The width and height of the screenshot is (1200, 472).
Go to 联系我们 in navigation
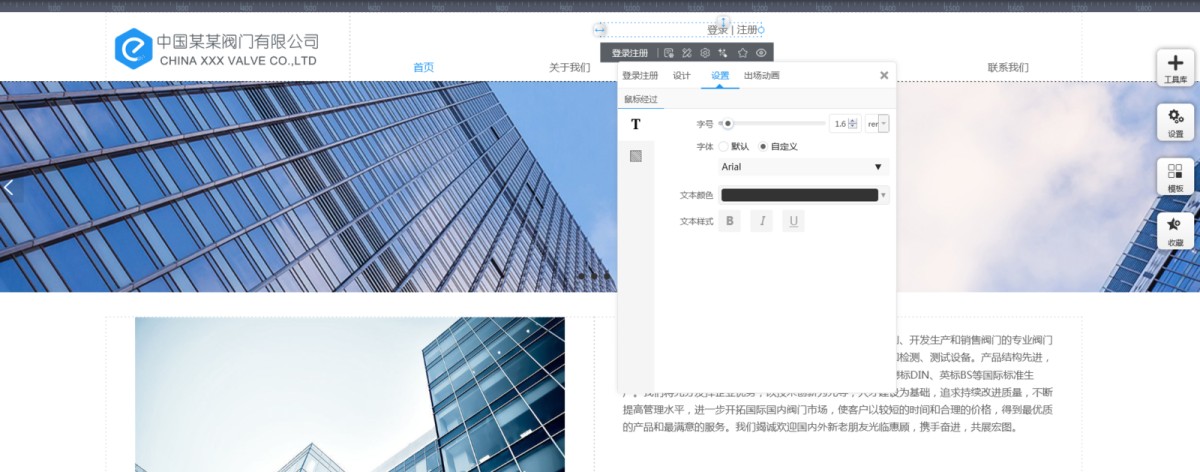(1008, 67)
